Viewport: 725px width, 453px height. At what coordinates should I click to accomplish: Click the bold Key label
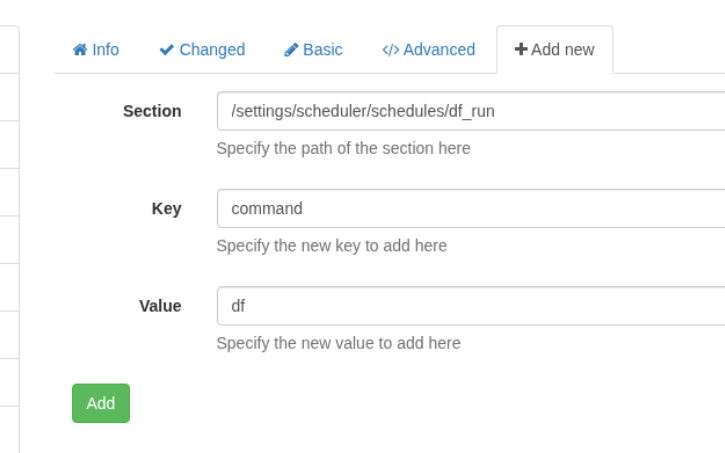pyautogui.click(x=166, y=209)
